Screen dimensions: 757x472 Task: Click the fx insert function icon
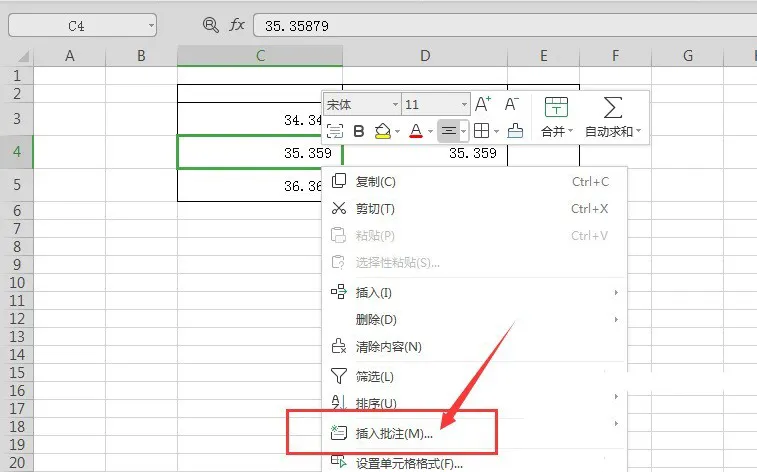pyautogui.click(x=237, y=25)
